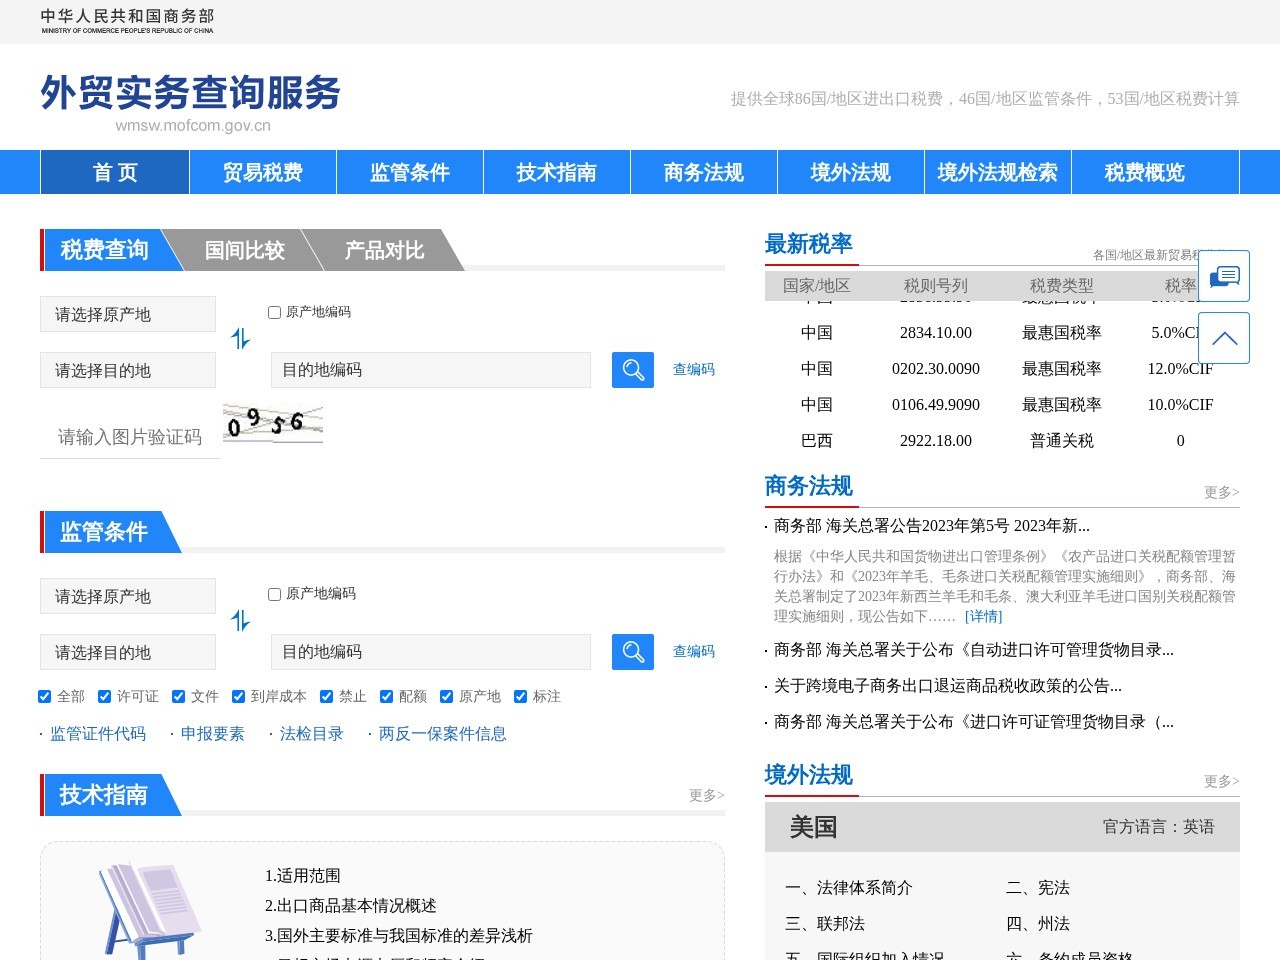This screenshot has width=1280, height=960.
Task: Check 原产地编码 checkbox in regulatory conditions
Action: (274, 595)
